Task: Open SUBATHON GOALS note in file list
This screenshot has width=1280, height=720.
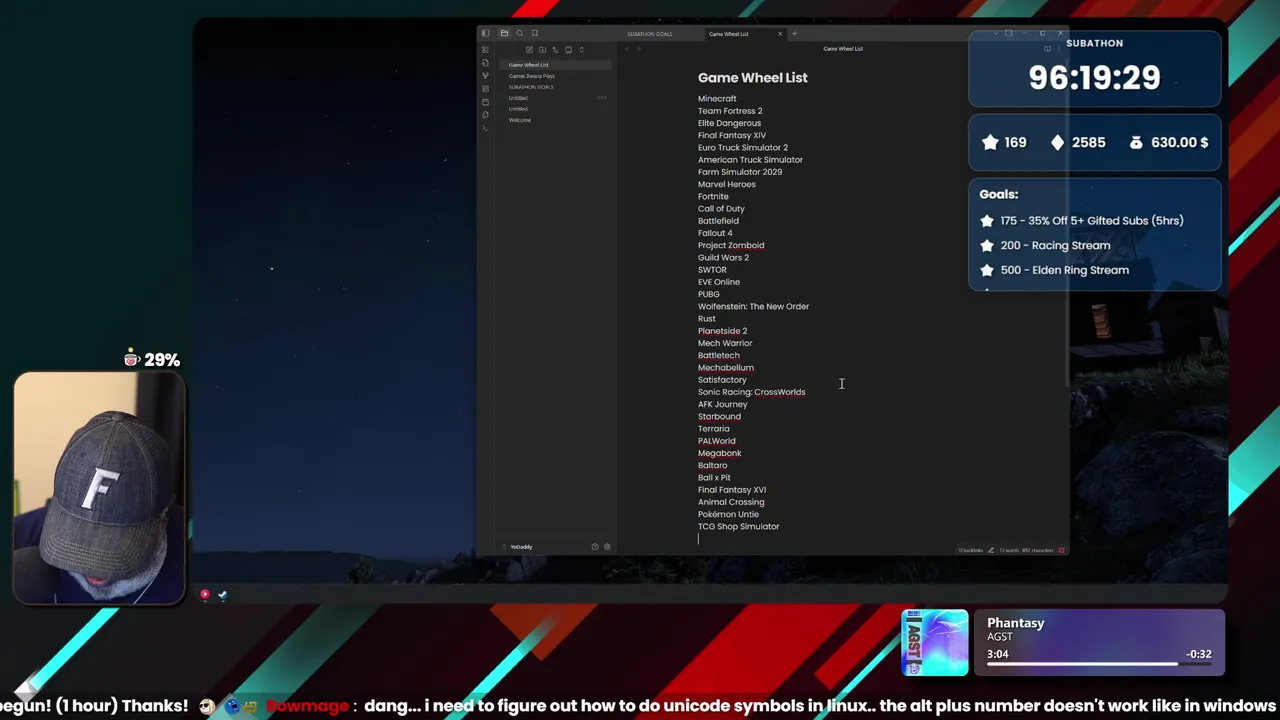Action: click(x=555, y=87)
